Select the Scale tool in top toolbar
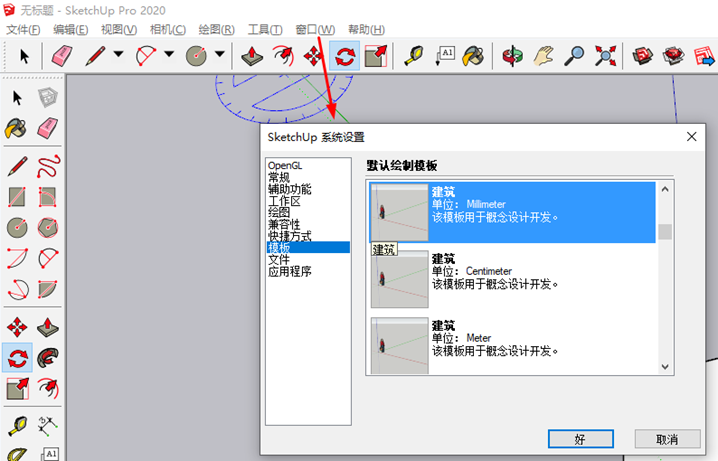The width and height of the screenshot is (718, 461). tap(376, 56)
